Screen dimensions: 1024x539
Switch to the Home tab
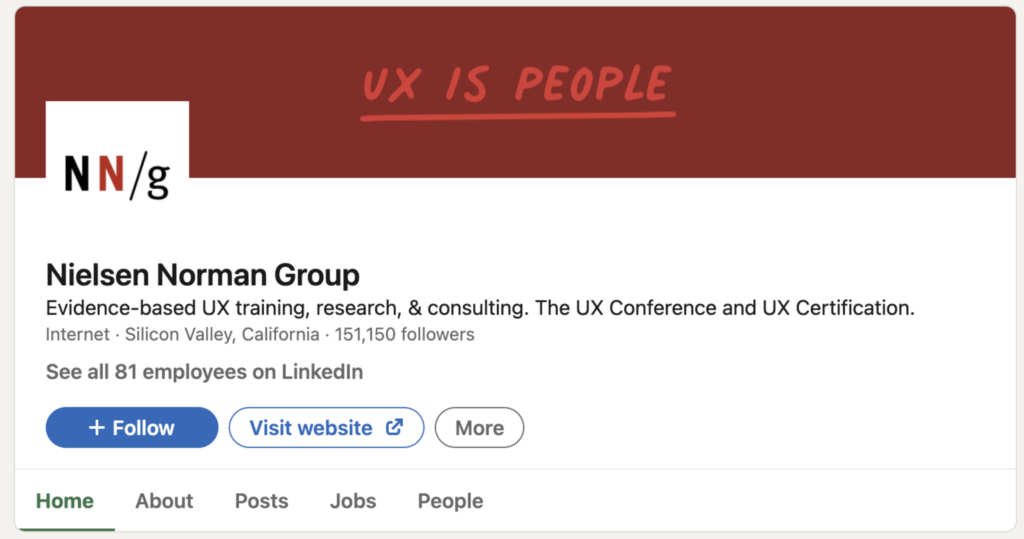tap(65, 501)
